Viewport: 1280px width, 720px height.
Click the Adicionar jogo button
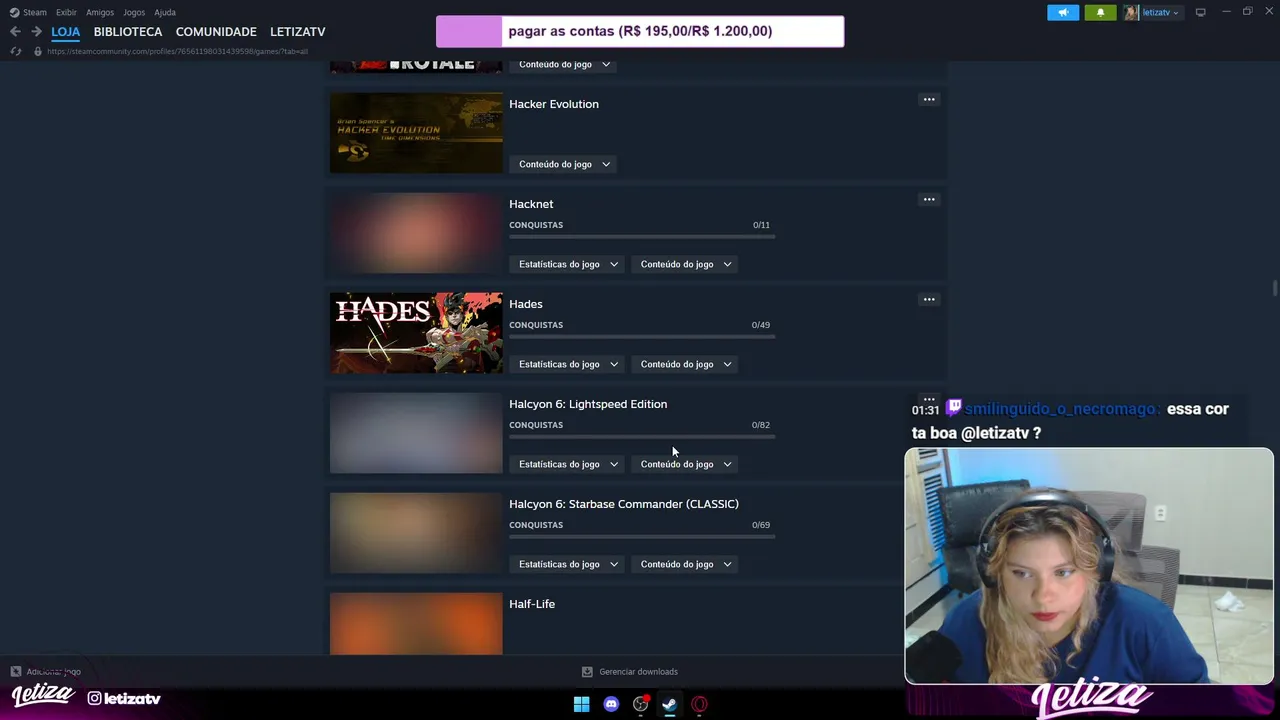(x=46, y=672)
